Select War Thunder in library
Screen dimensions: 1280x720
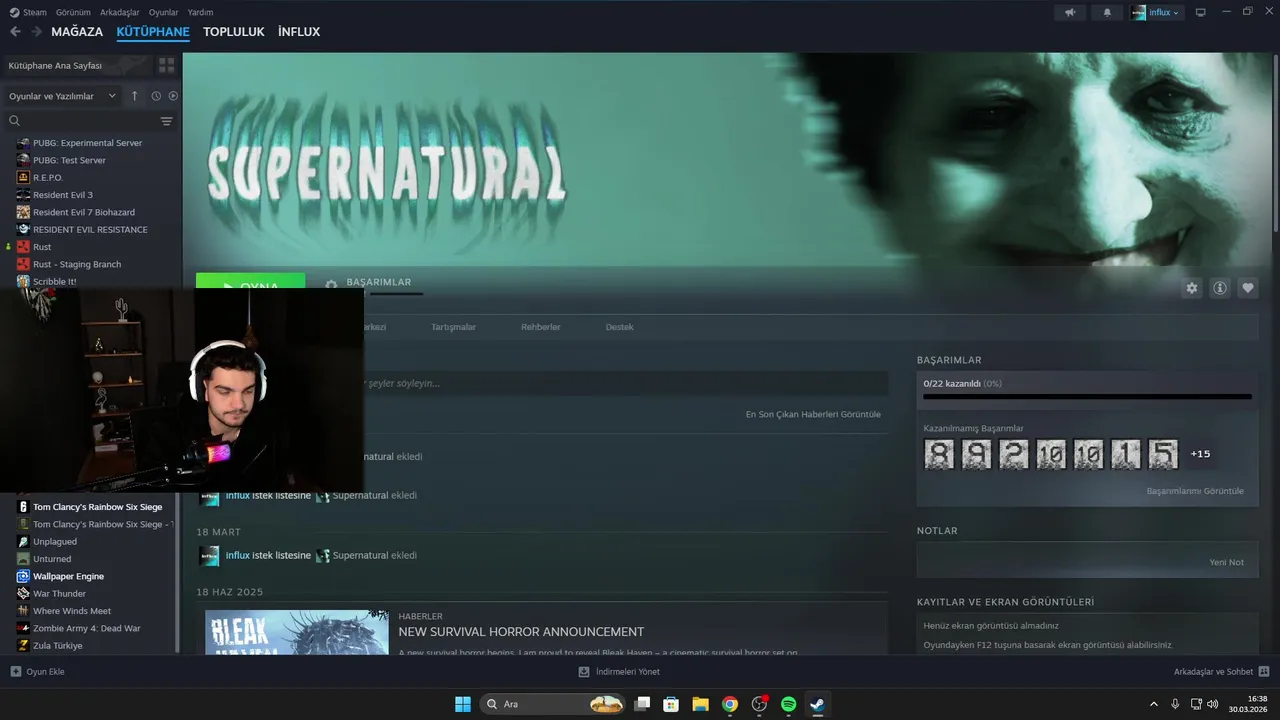click(60, 594)
